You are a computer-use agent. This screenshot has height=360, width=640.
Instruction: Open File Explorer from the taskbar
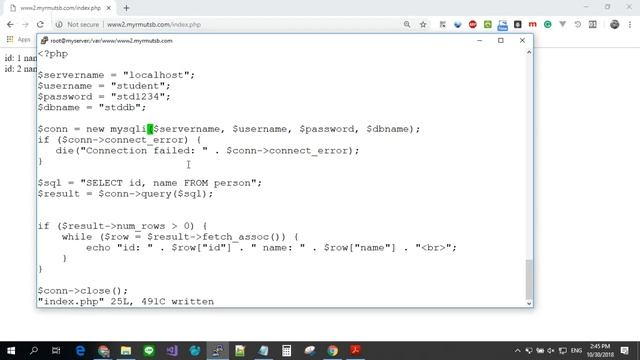click(x=126, y=351)
